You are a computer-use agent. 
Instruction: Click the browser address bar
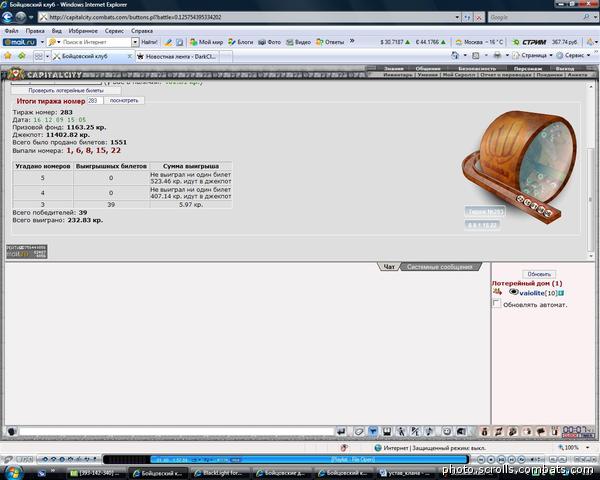pyautogui.click(x=251, y=17)
